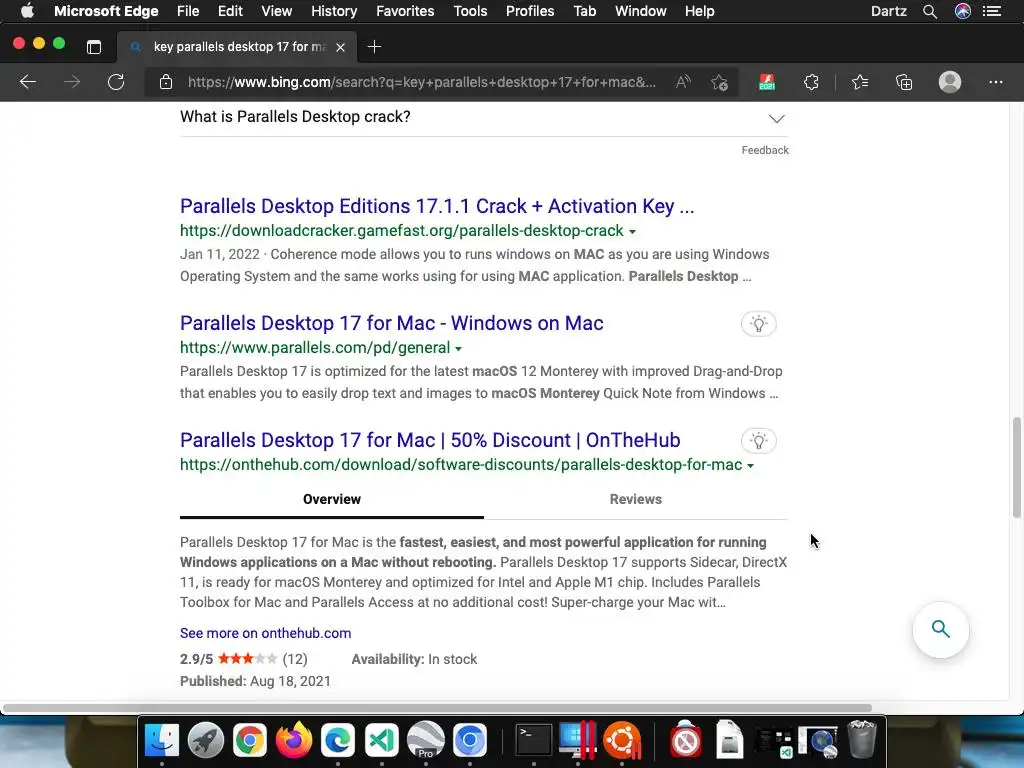
Task: Open dropdown arrow next to parallels.com URL
Action: point(458,349)
